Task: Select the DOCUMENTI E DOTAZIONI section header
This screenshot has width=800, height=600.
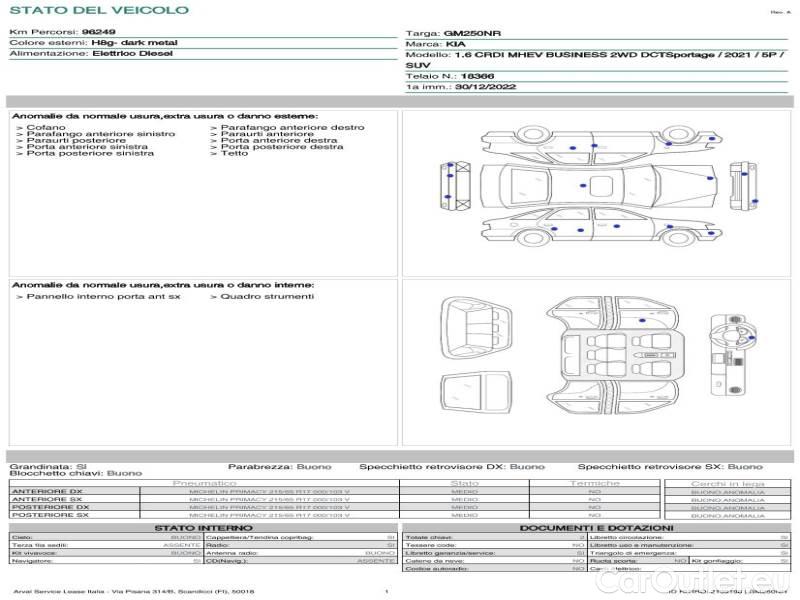Action: (x=596, y=528)
